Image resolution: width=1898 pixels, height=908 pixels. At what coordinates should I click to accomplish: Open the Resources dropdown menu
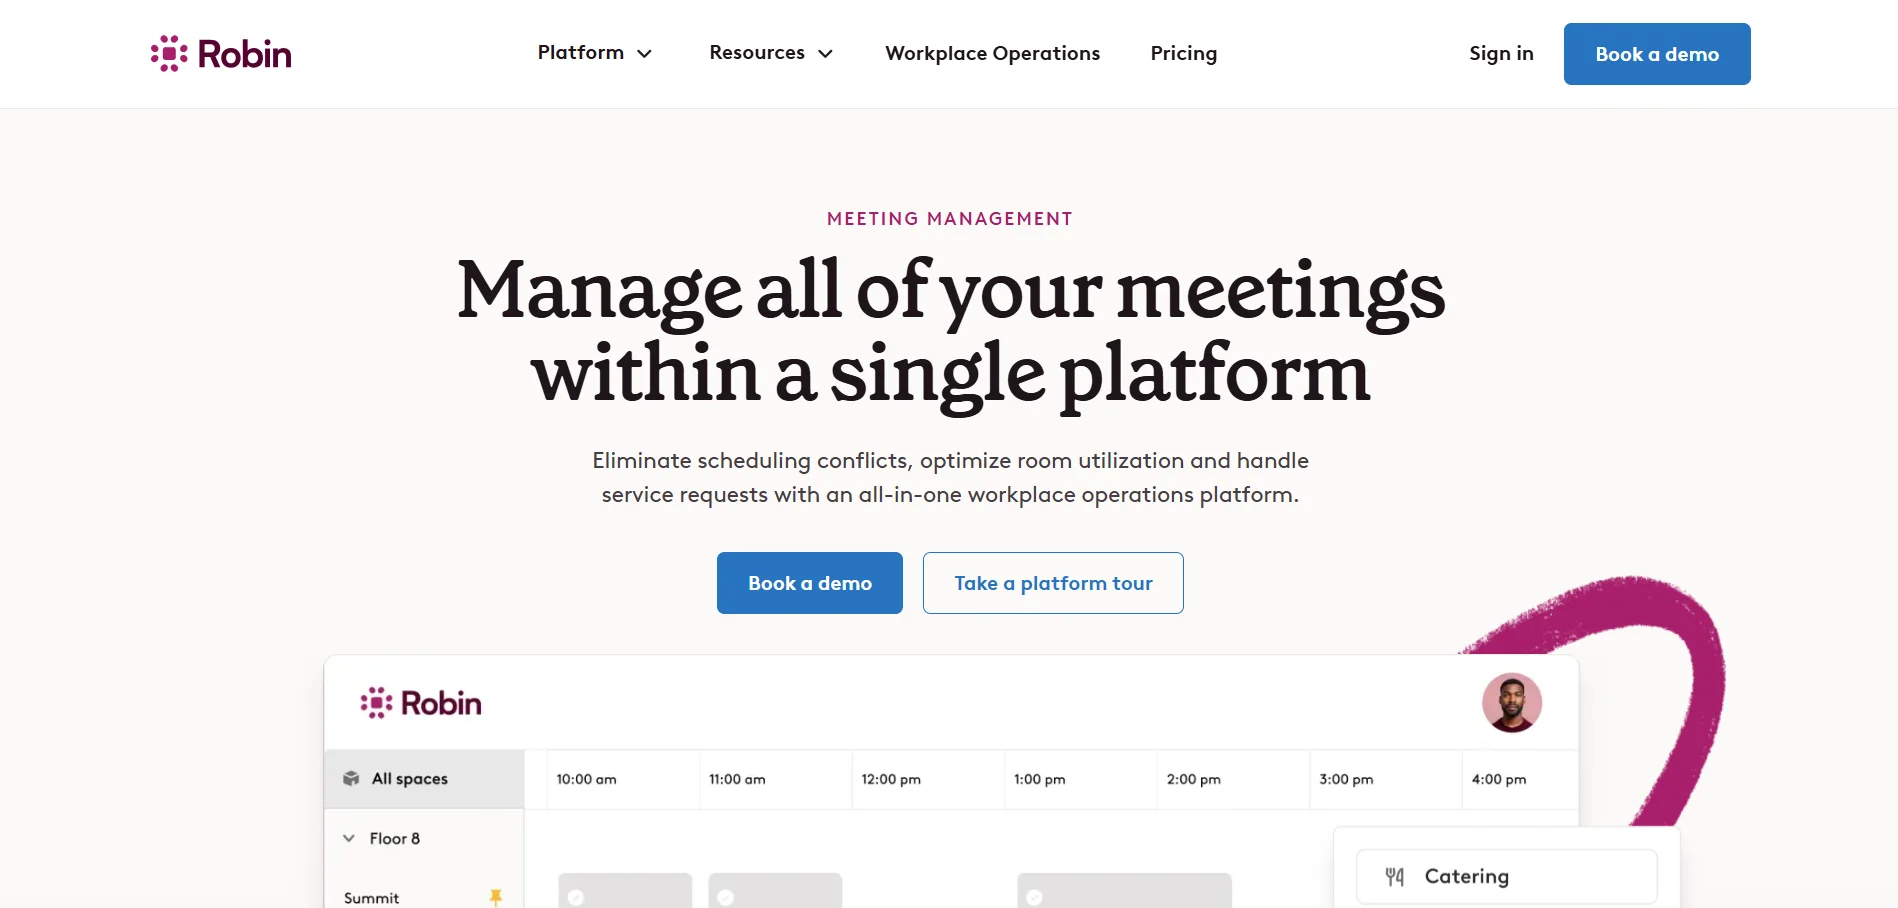click(x=770, y=53)
